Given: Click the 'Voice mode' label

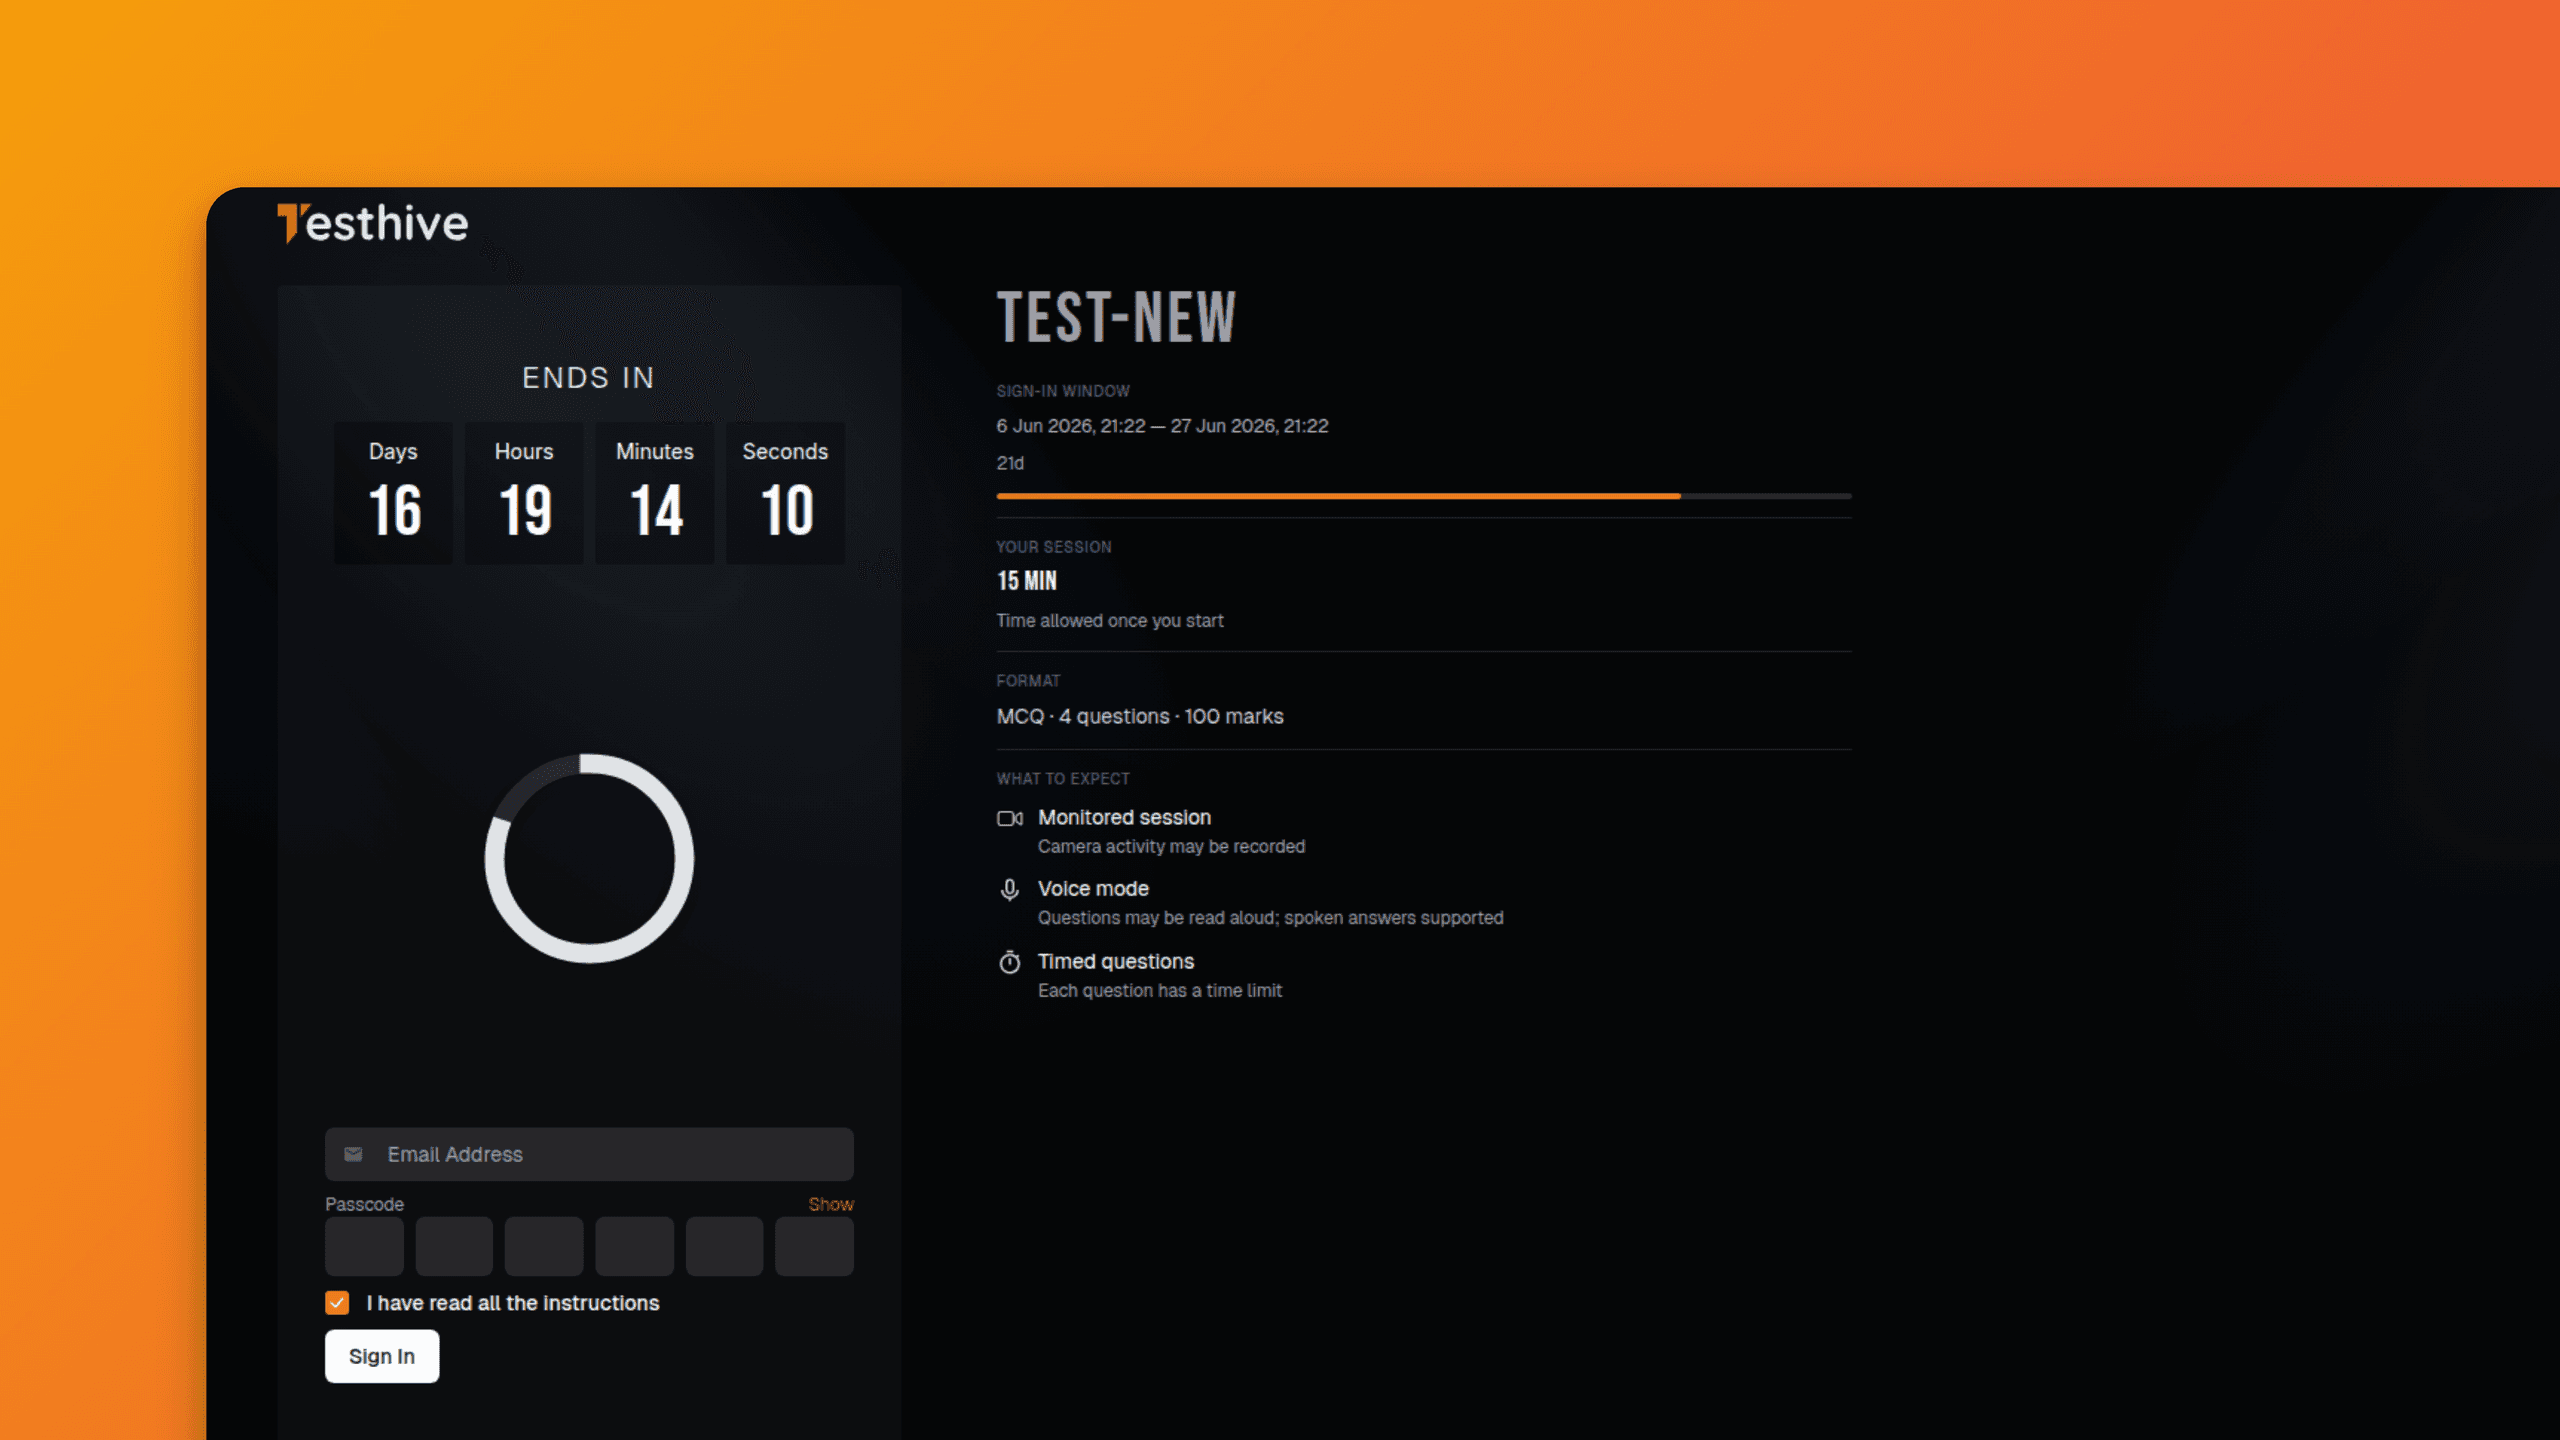Looking at the screenshot, I should point(1093,889).
